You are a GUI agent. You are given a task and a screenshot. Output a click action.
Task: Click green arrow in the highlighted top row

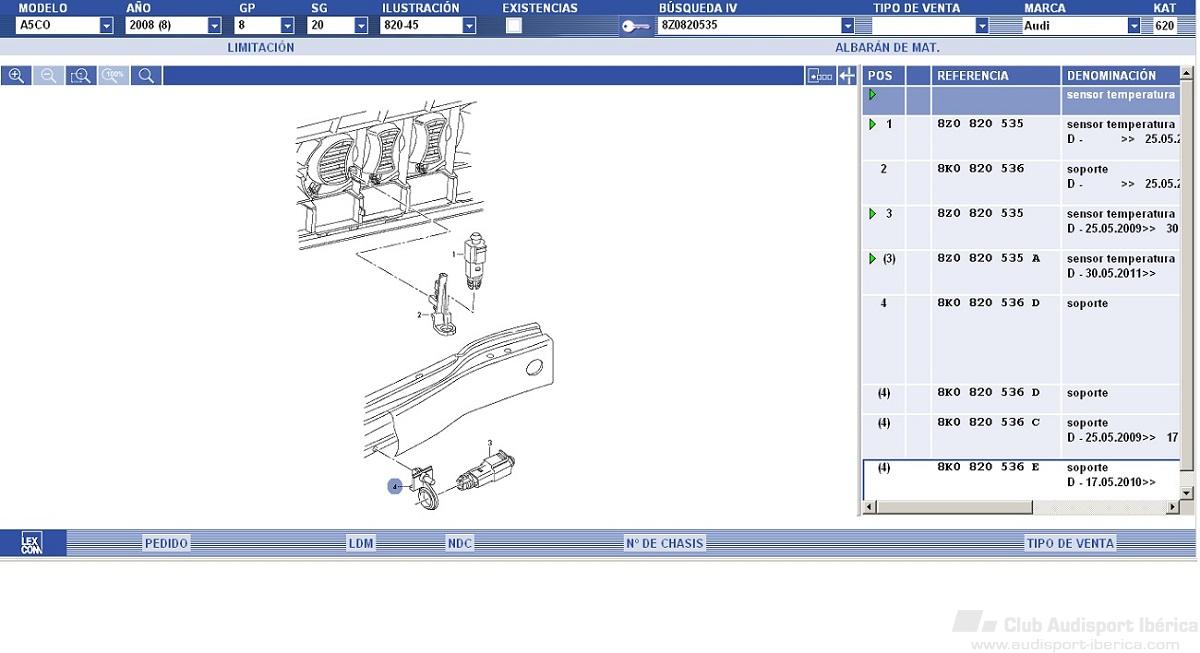click(873, 95)
